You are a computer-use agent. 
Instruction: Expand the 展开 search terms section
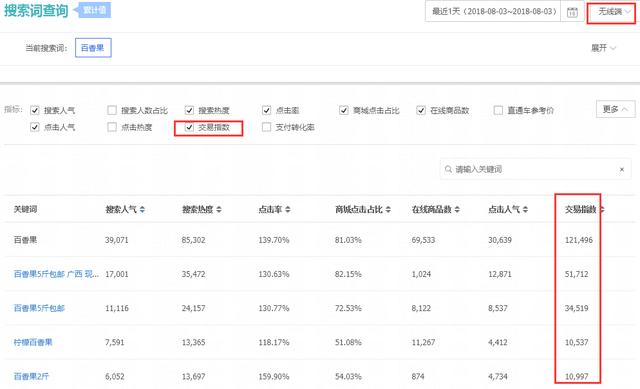(x=603, y=48)
